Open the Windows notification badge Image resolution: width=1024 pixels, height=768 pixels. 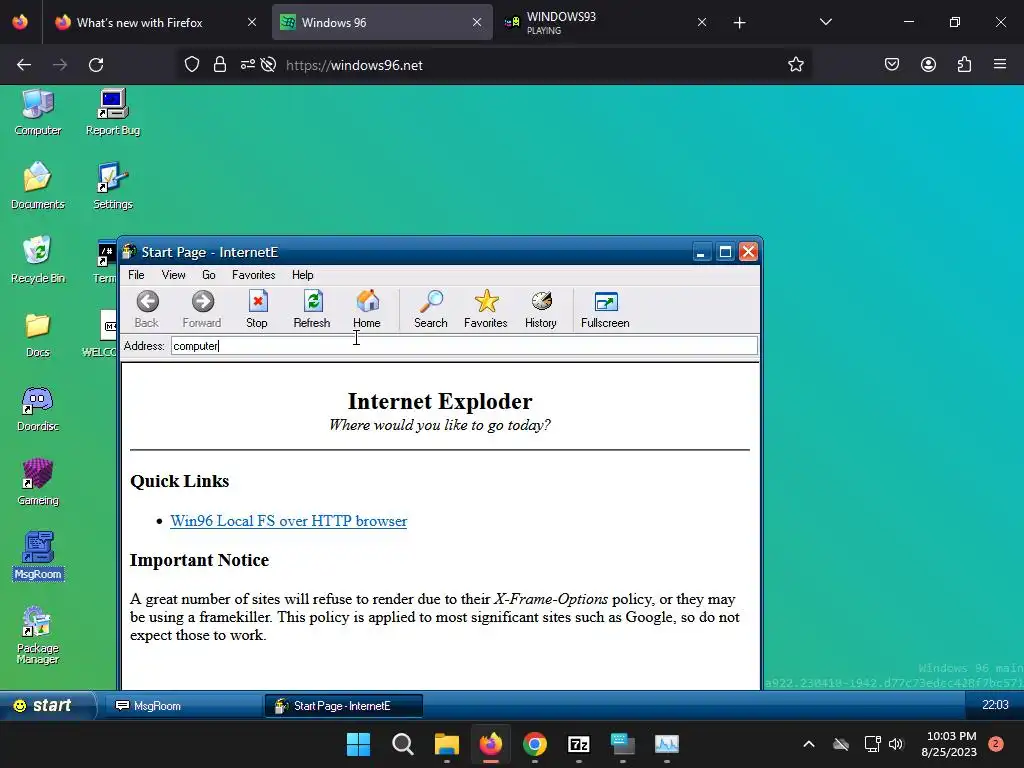[995, 744]
